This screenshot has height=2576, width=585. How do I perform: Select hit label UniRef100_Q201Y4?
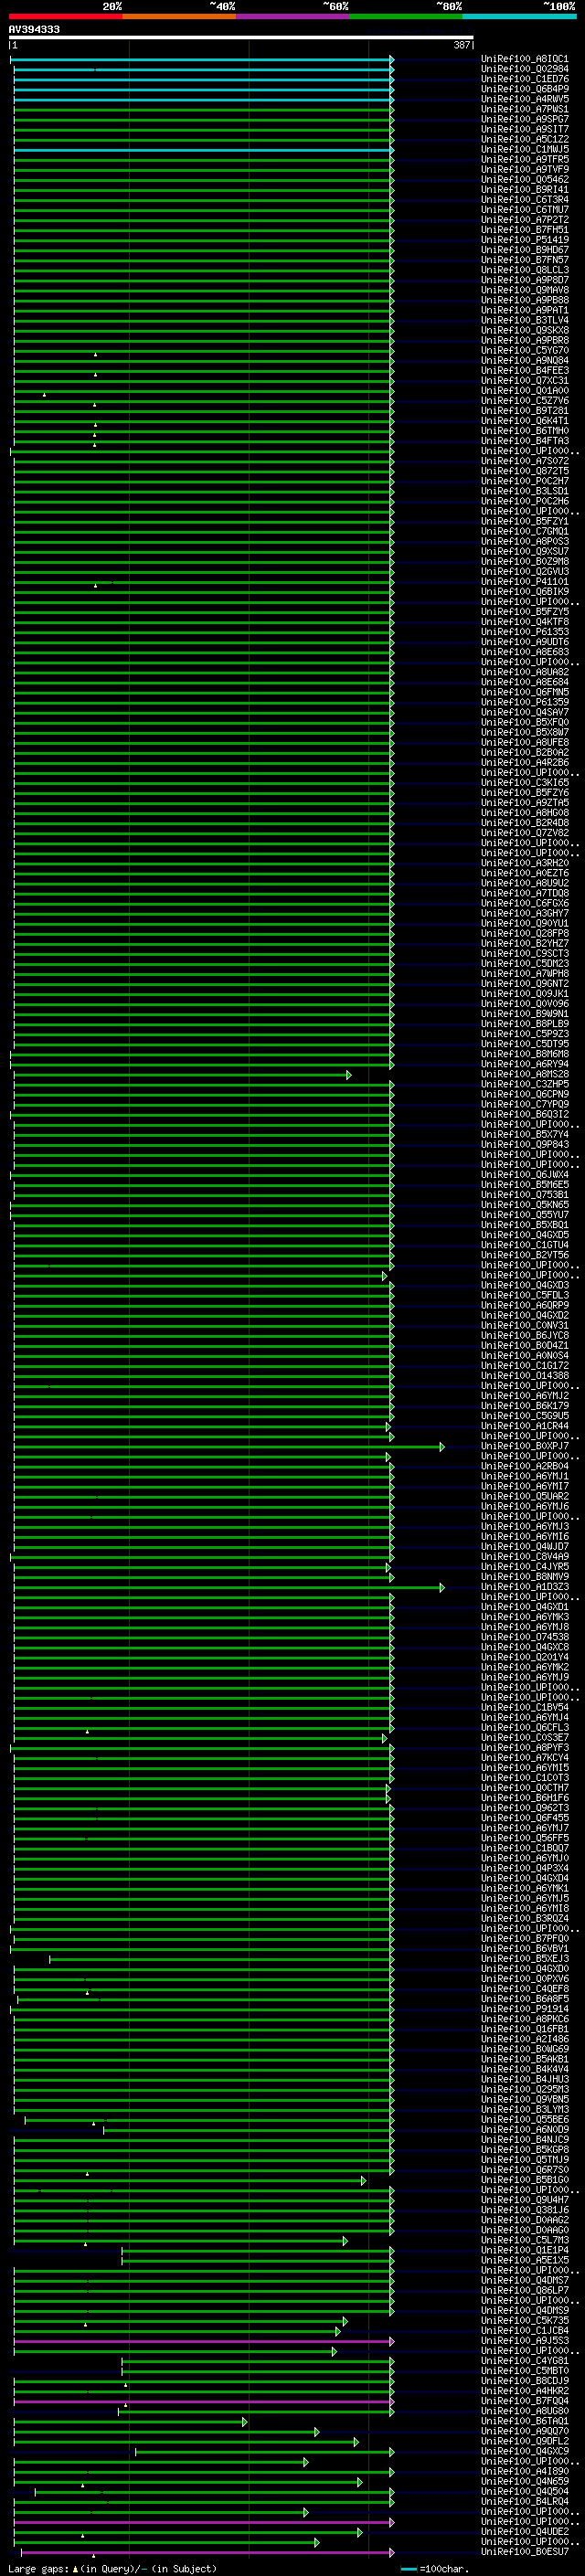[525, 1658]
